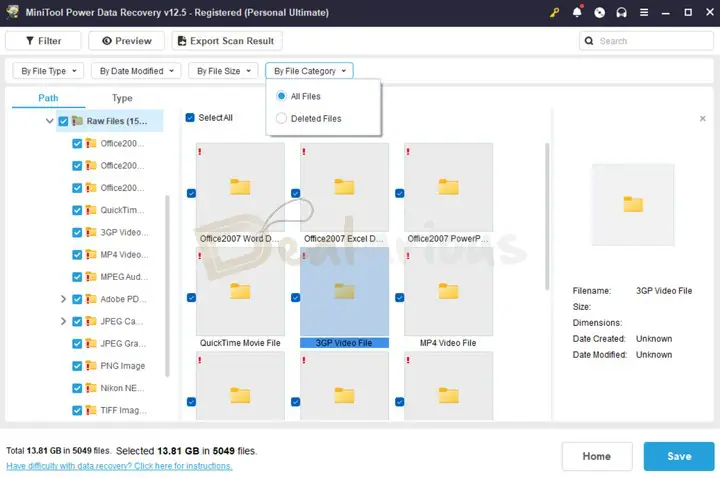Click the Export Scan Result button
This screenshot has width=720, height=478.
[x=227, y=41]
